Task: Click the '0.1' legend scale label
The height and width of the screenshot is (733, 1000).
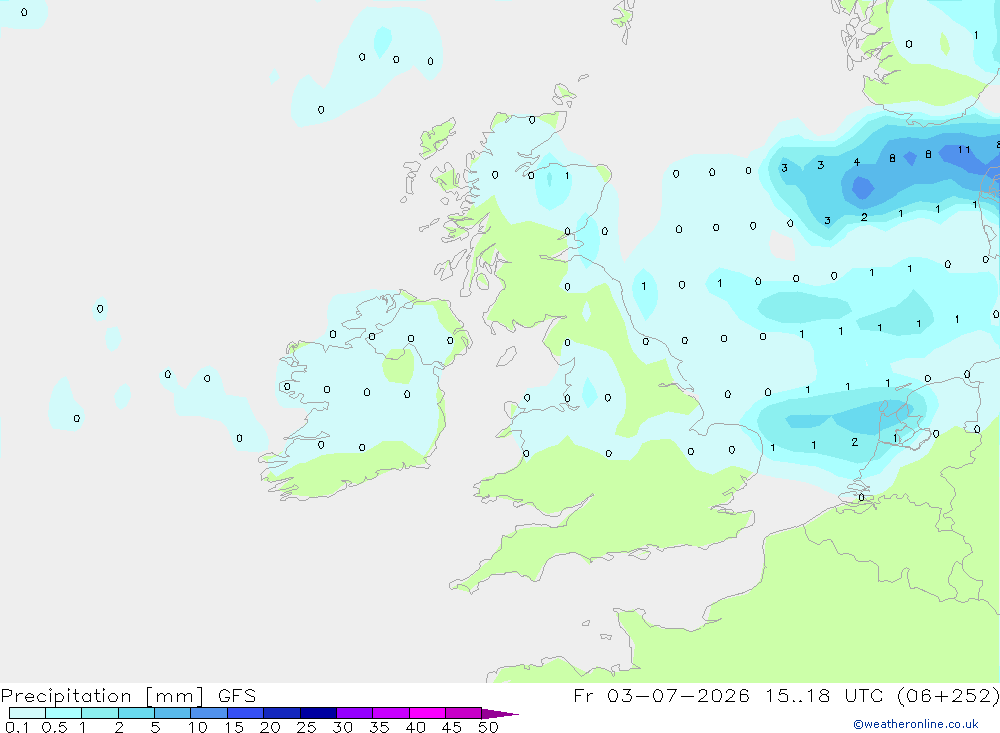Action: (x=17, y=727)
